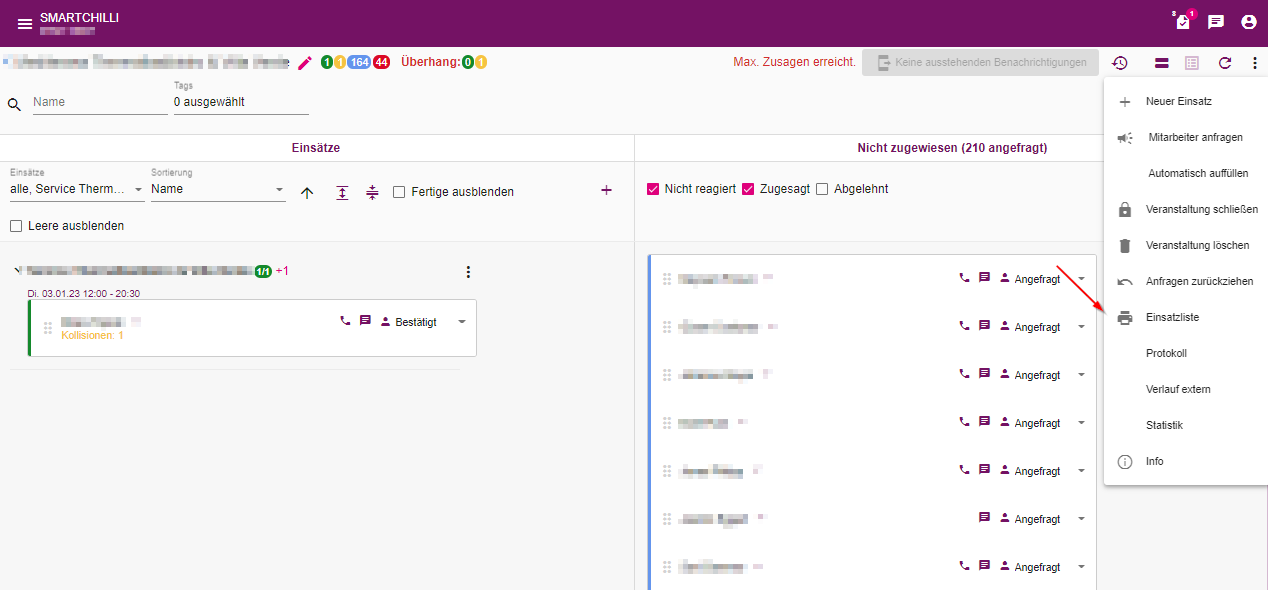The image size is (1268, 590).
Task: Click the pink plus add icon
Action: coord(606,190)
